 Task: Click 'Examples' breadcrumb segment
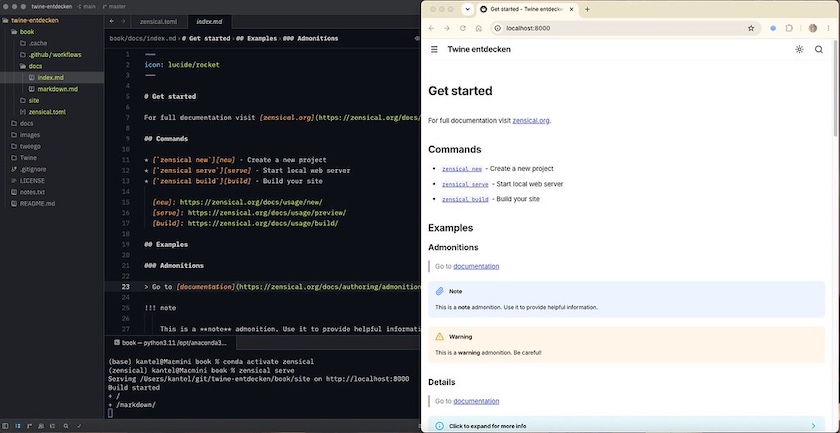[257, 39]
